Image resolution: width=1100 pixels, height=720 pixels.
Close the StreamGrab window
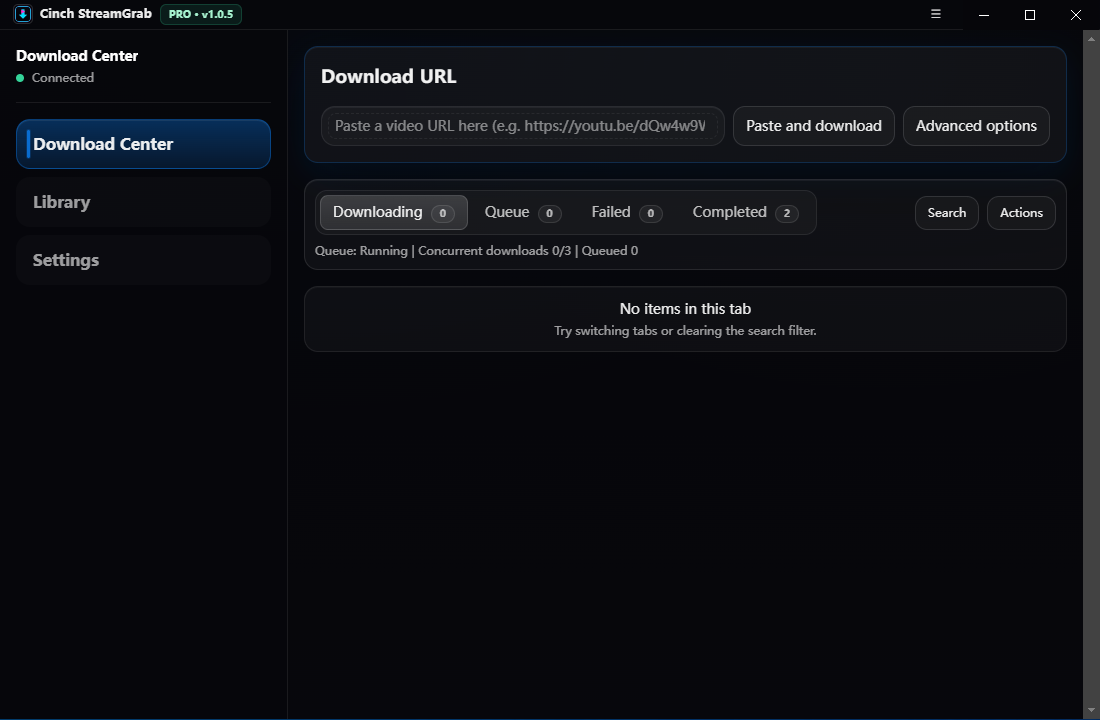pos(1076,15)
